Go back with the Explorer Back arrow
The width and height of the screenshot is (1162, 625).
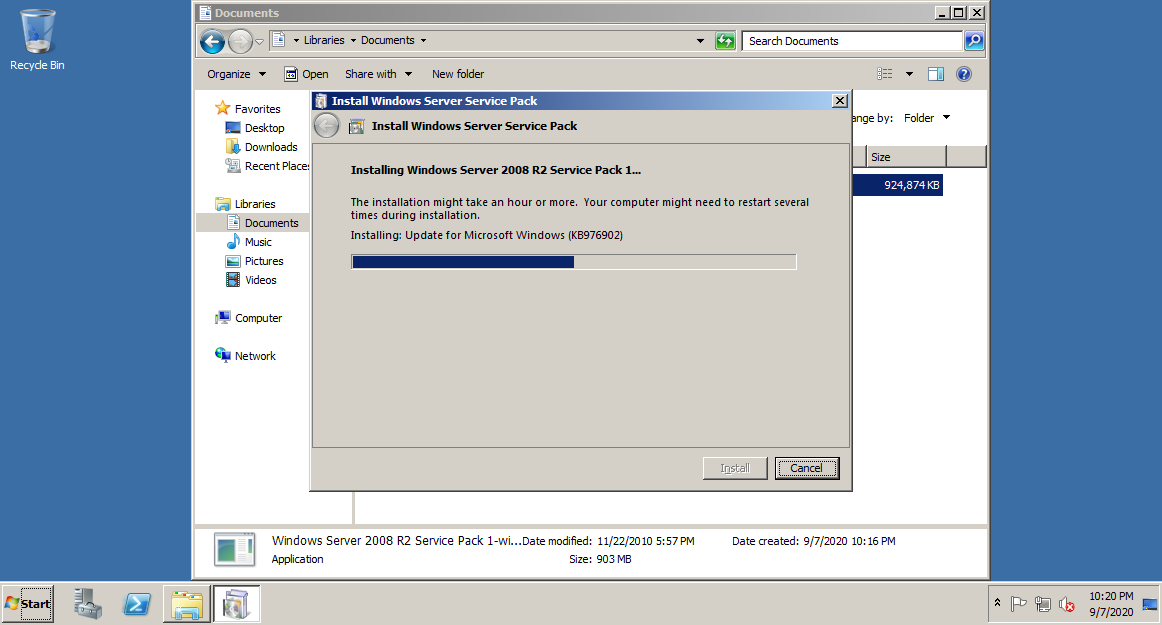pos(213,42)
